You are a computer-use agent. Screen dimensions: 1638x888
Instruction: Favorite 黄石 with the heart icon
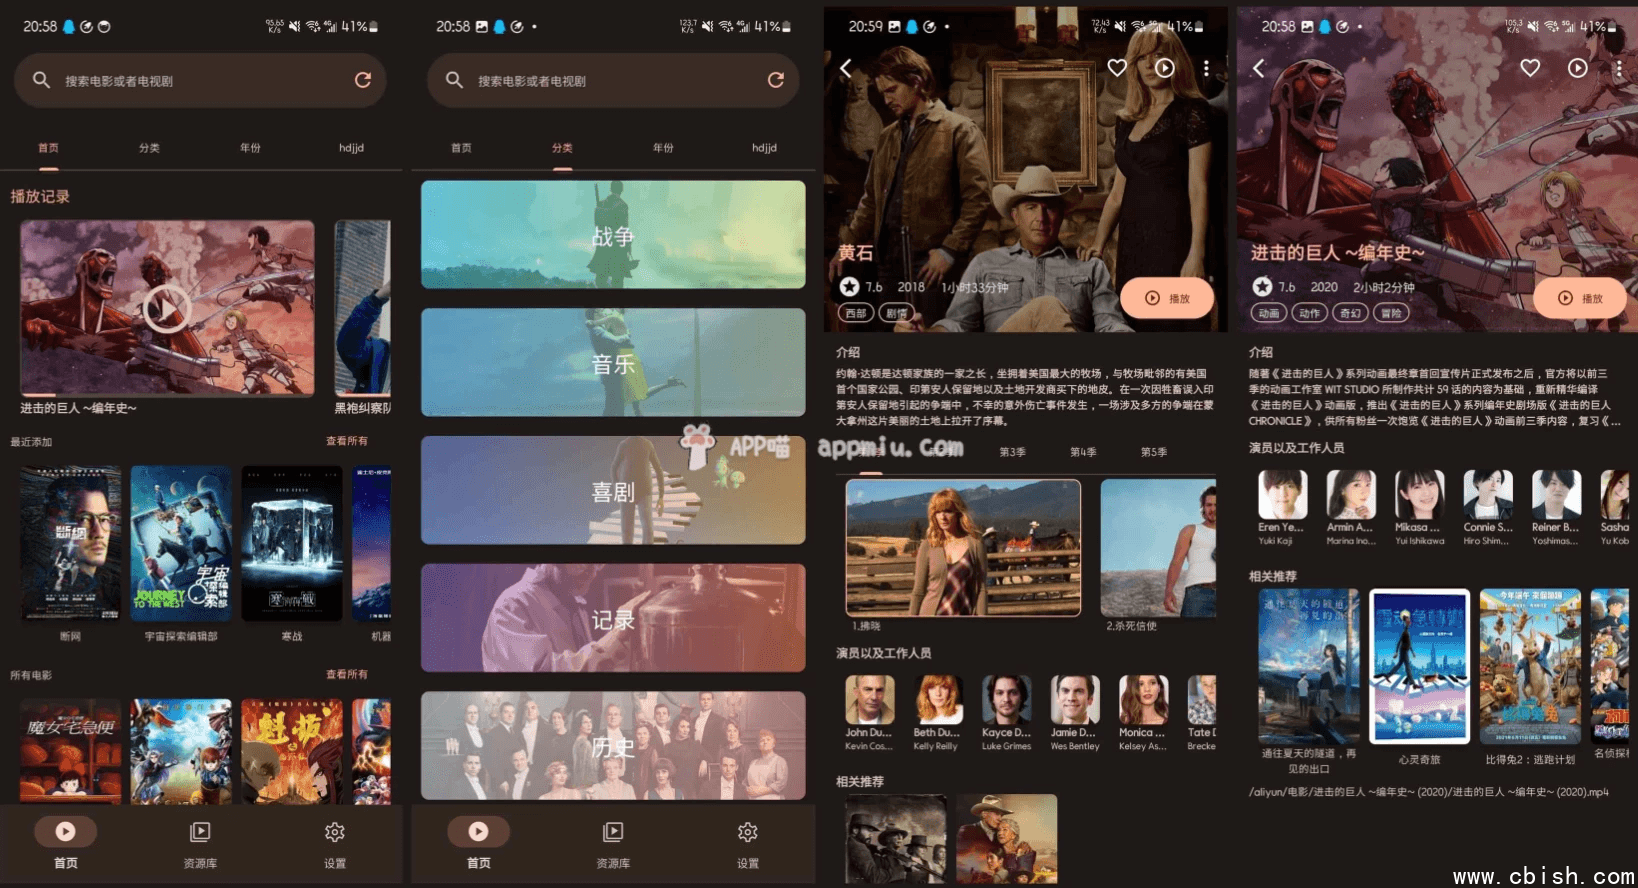(1117, 68)
